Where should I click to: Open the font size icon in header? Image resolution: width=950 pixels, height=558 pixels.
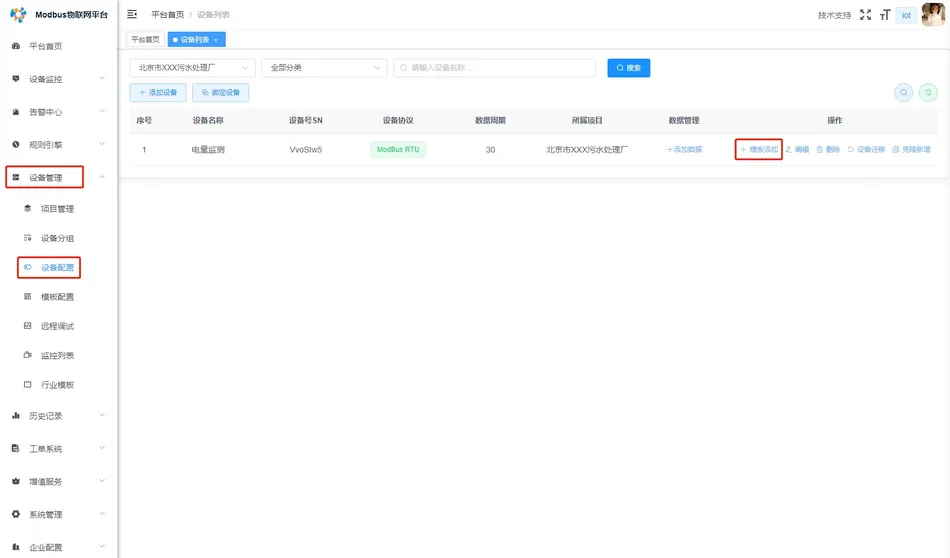[885, 15]
